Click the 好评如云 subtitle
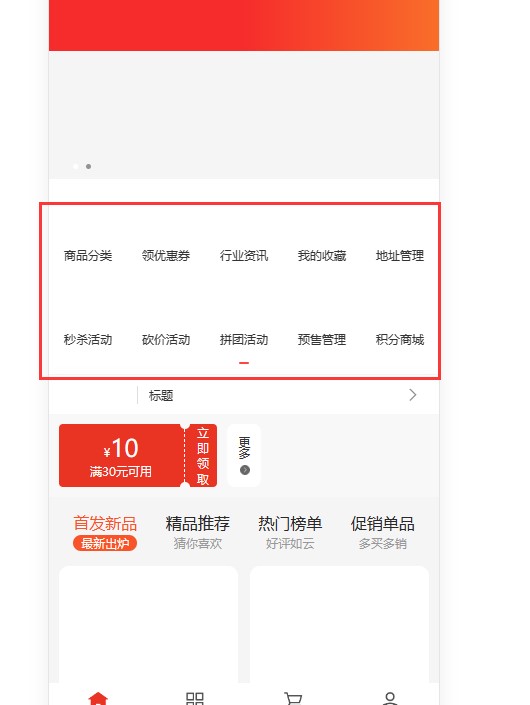The image size is (530, 705). point(290,544)
